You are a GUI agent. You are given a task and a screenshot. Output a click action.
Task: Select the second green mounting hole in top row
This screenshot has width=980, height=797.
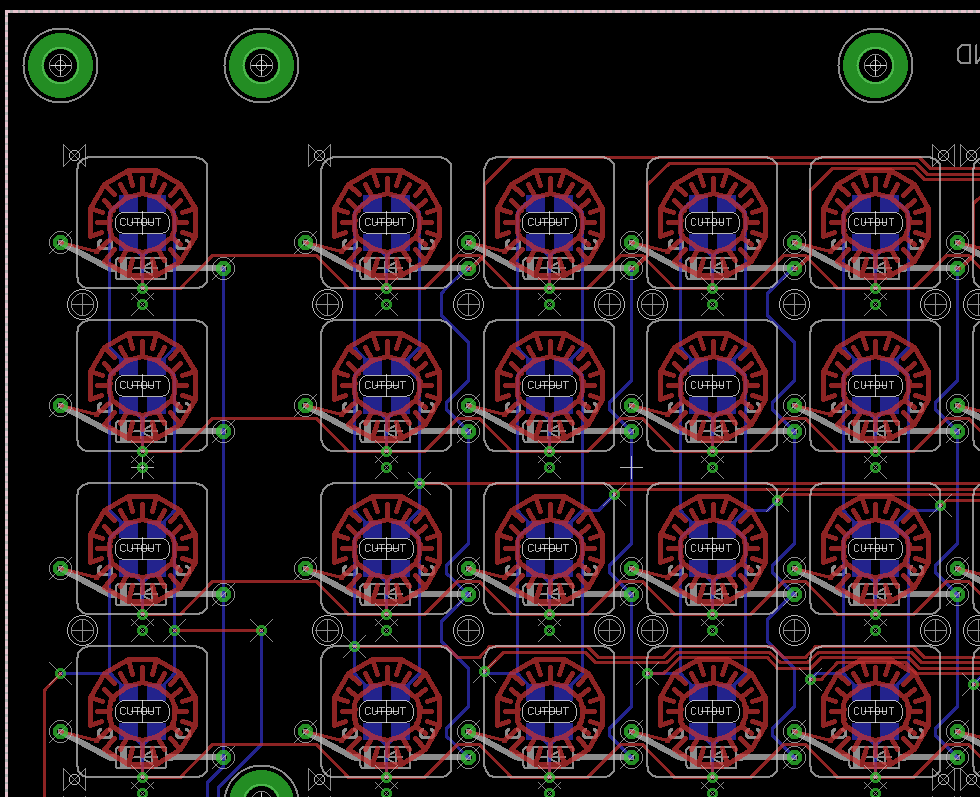tap(262, 66)
